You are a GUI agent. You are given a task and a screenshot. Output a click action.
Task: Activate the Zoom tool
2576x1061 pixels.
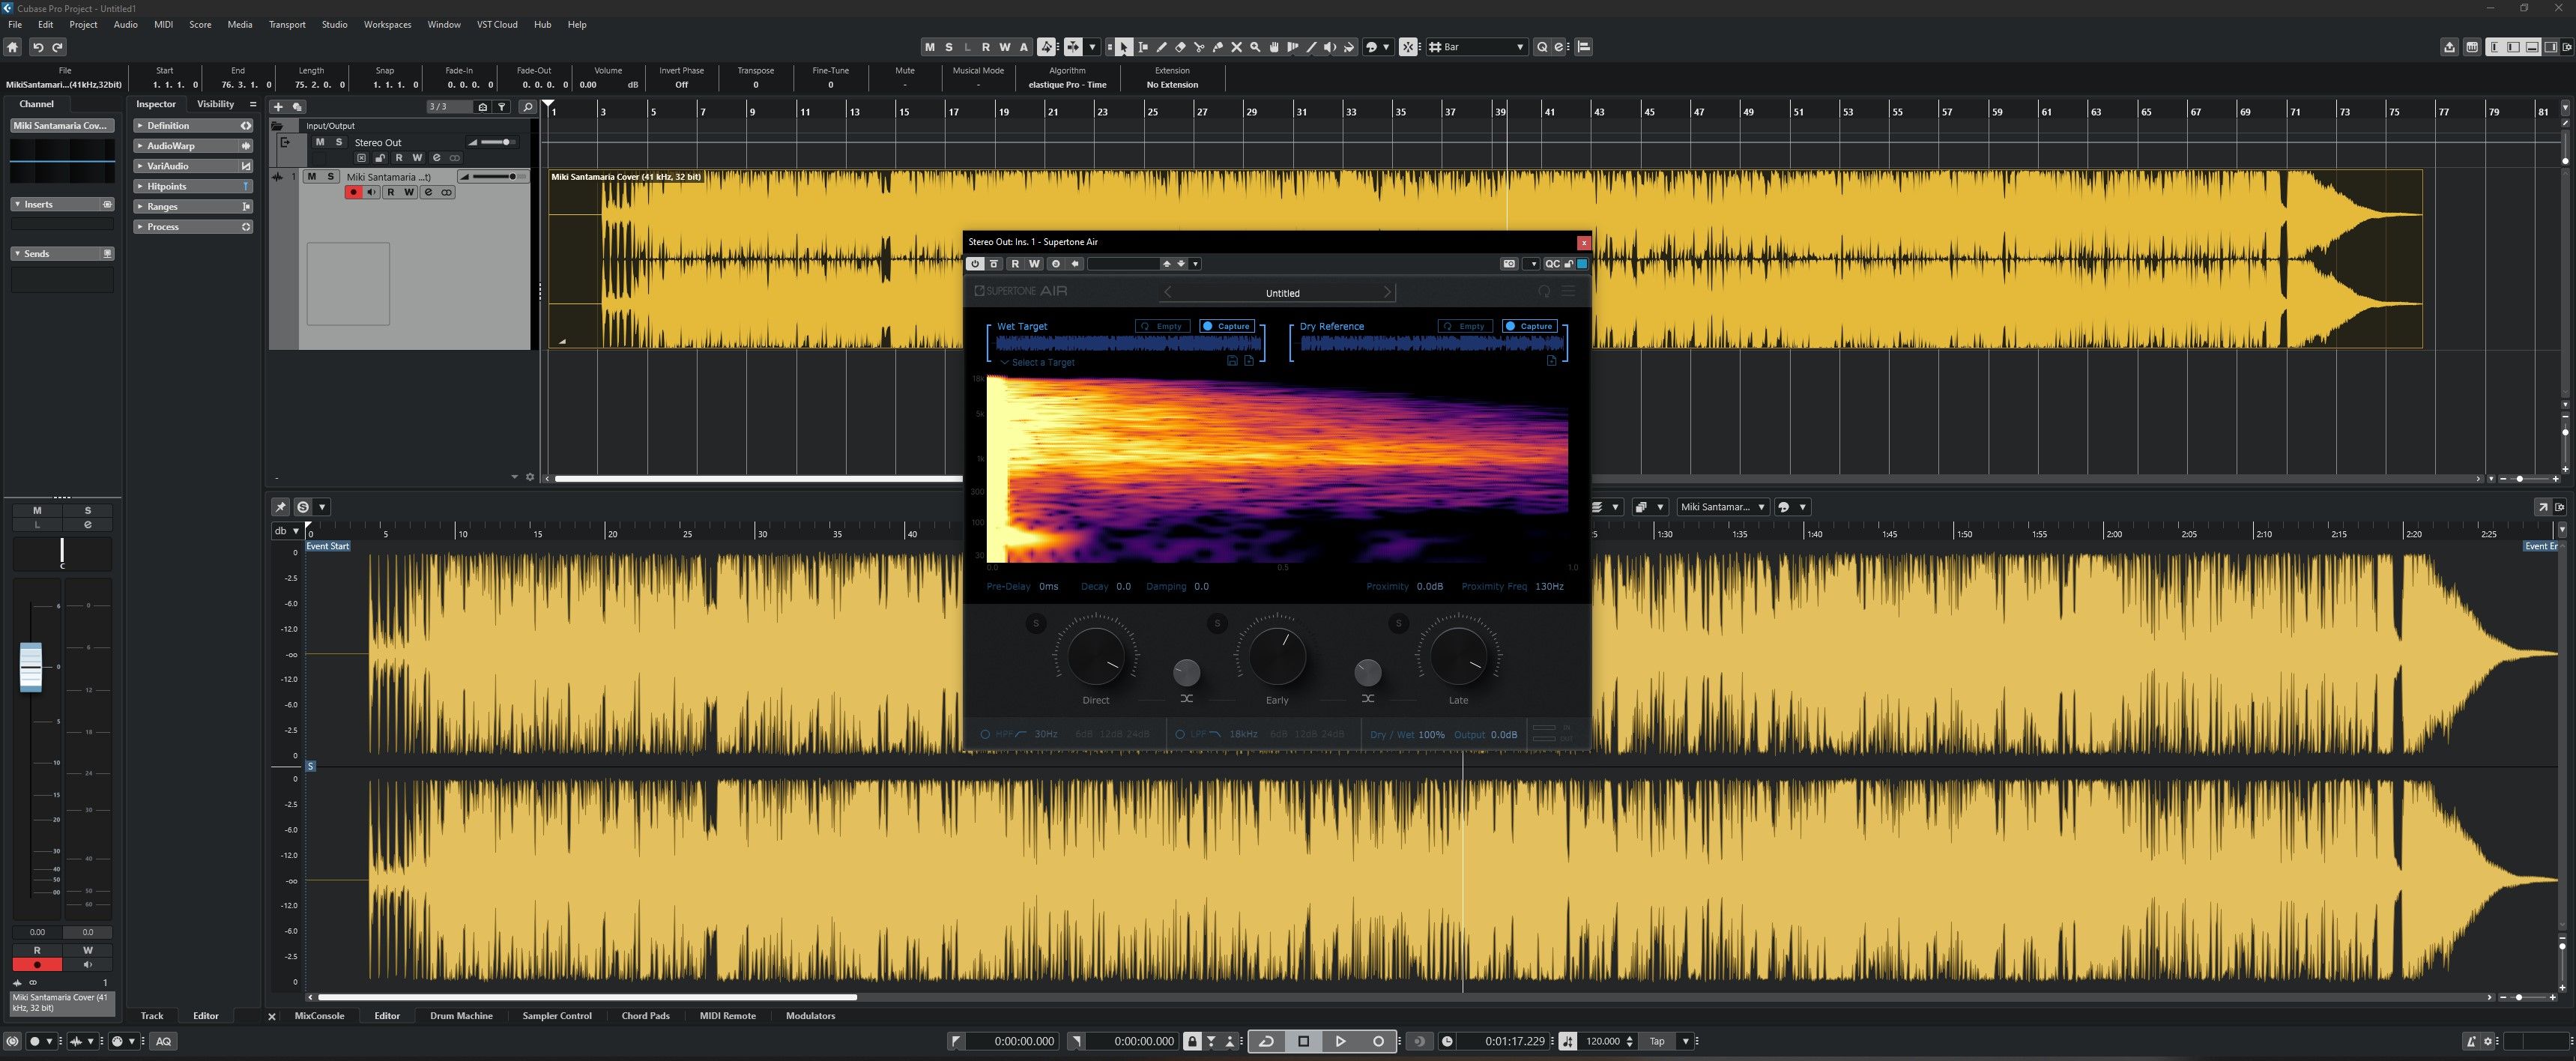click(1256, 46)
